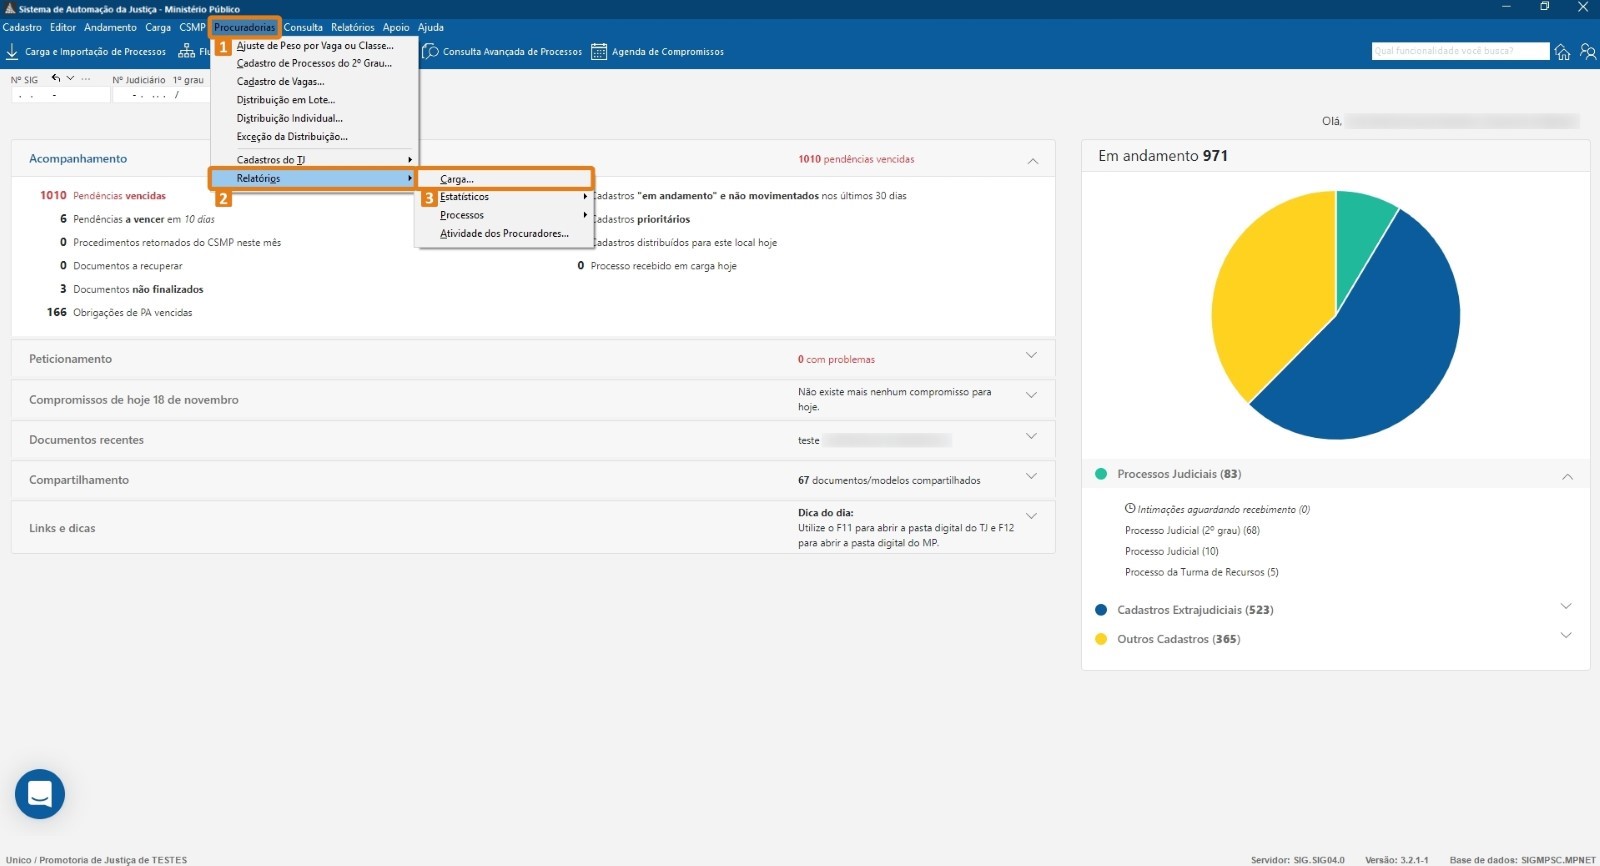Open Processo da Turma de Recursos (5)
Image resolution: width=1600 pixels, height=866 pixels.
pyautogui.click(x=1201, y=572)
